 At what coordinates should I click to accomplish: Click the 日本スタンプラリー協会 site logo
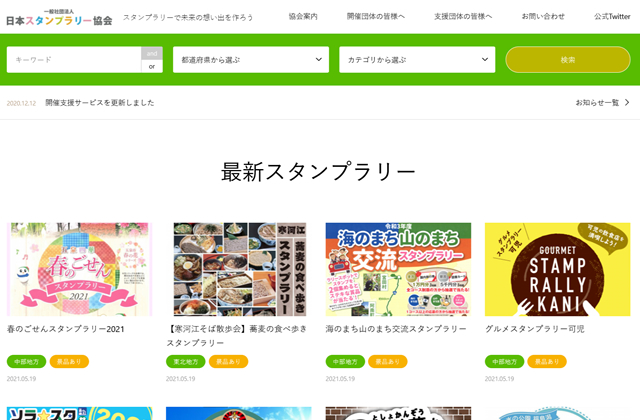tap(59, 18)
